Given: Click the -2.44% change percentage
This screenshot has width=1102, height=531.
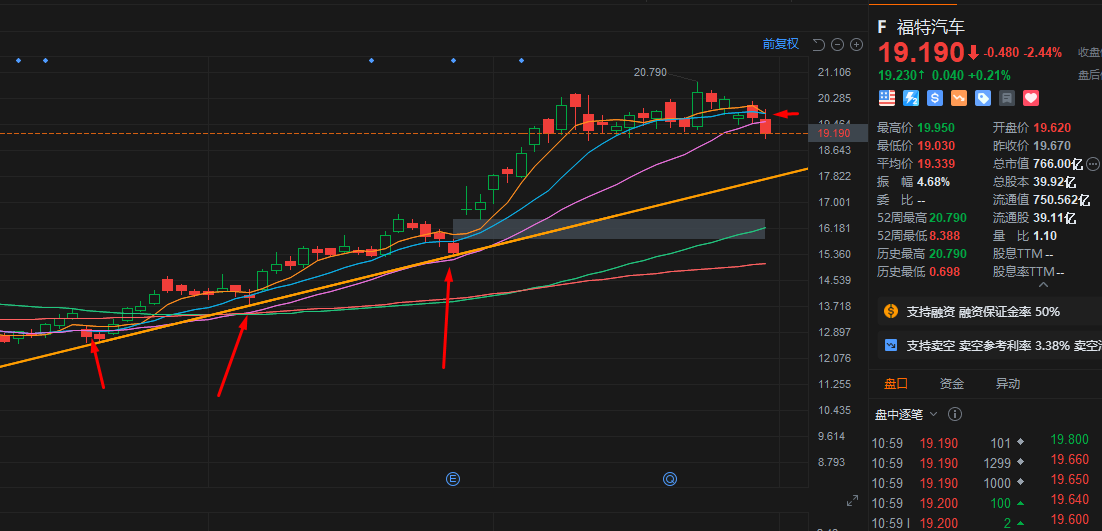Looking at the screenshot, I should pos(1042,53).
